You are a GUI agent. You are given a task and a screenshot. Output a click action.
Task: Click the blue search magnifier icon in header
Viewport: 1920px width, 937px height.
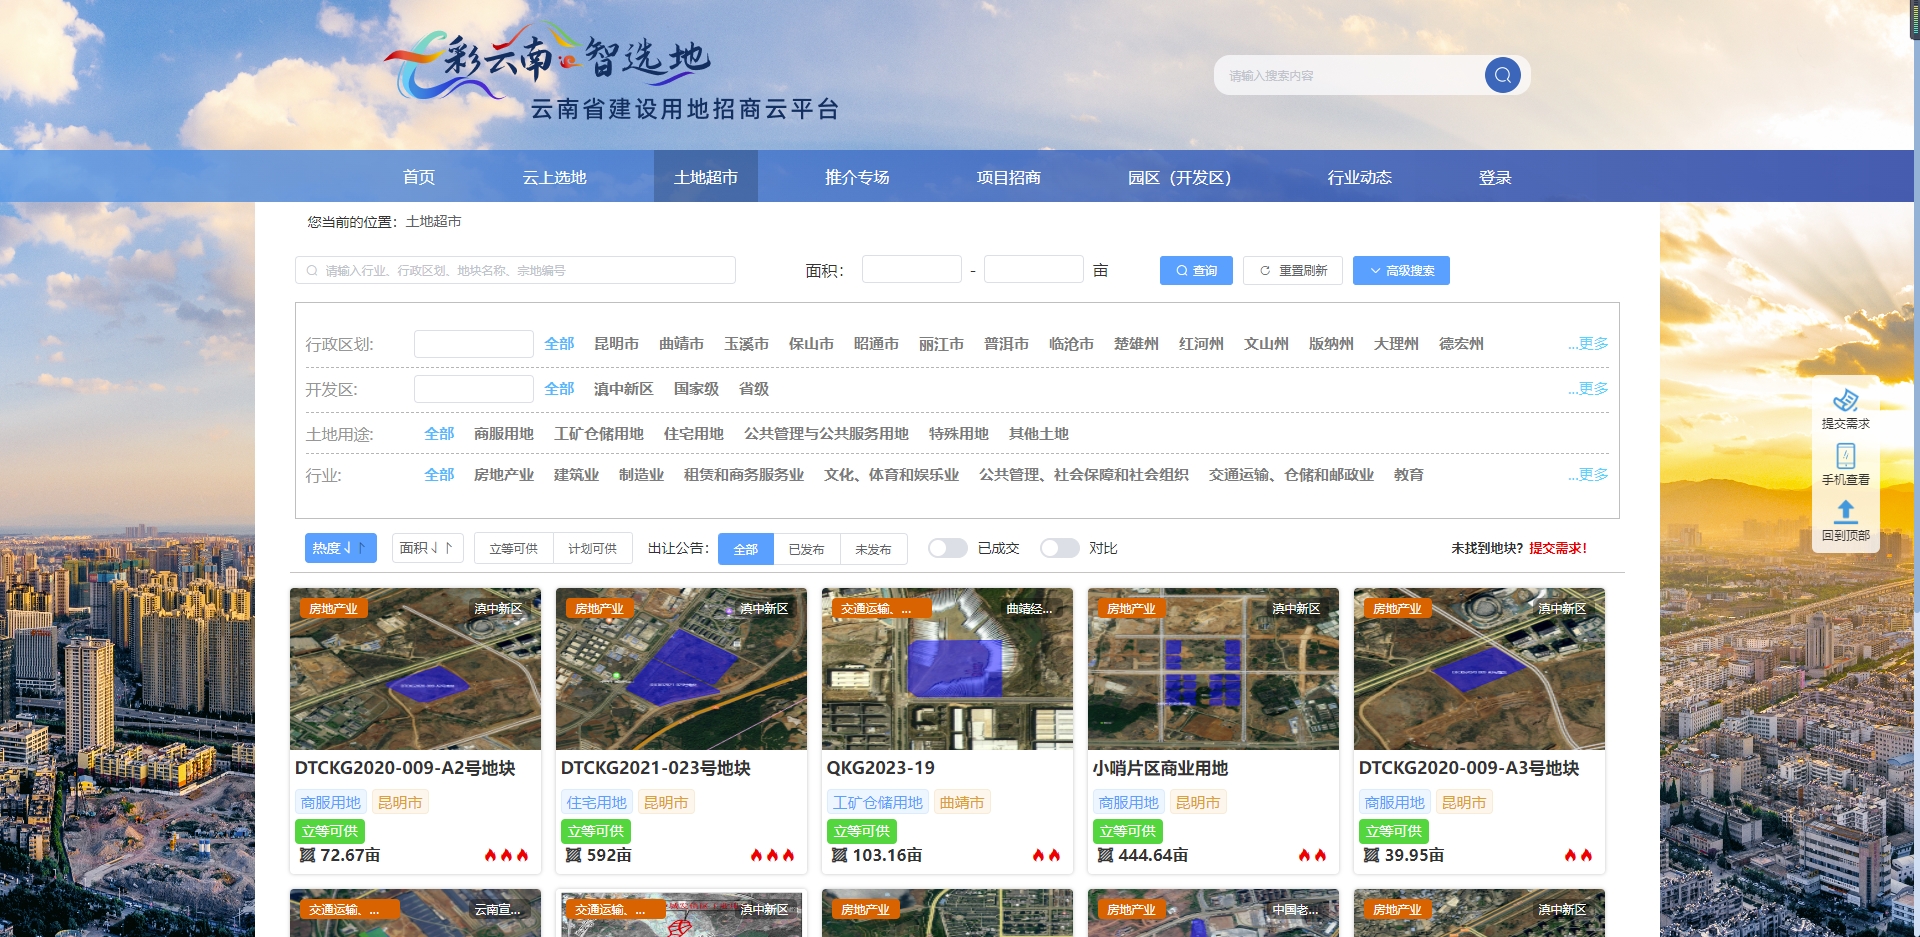(x=1502, y=75)
